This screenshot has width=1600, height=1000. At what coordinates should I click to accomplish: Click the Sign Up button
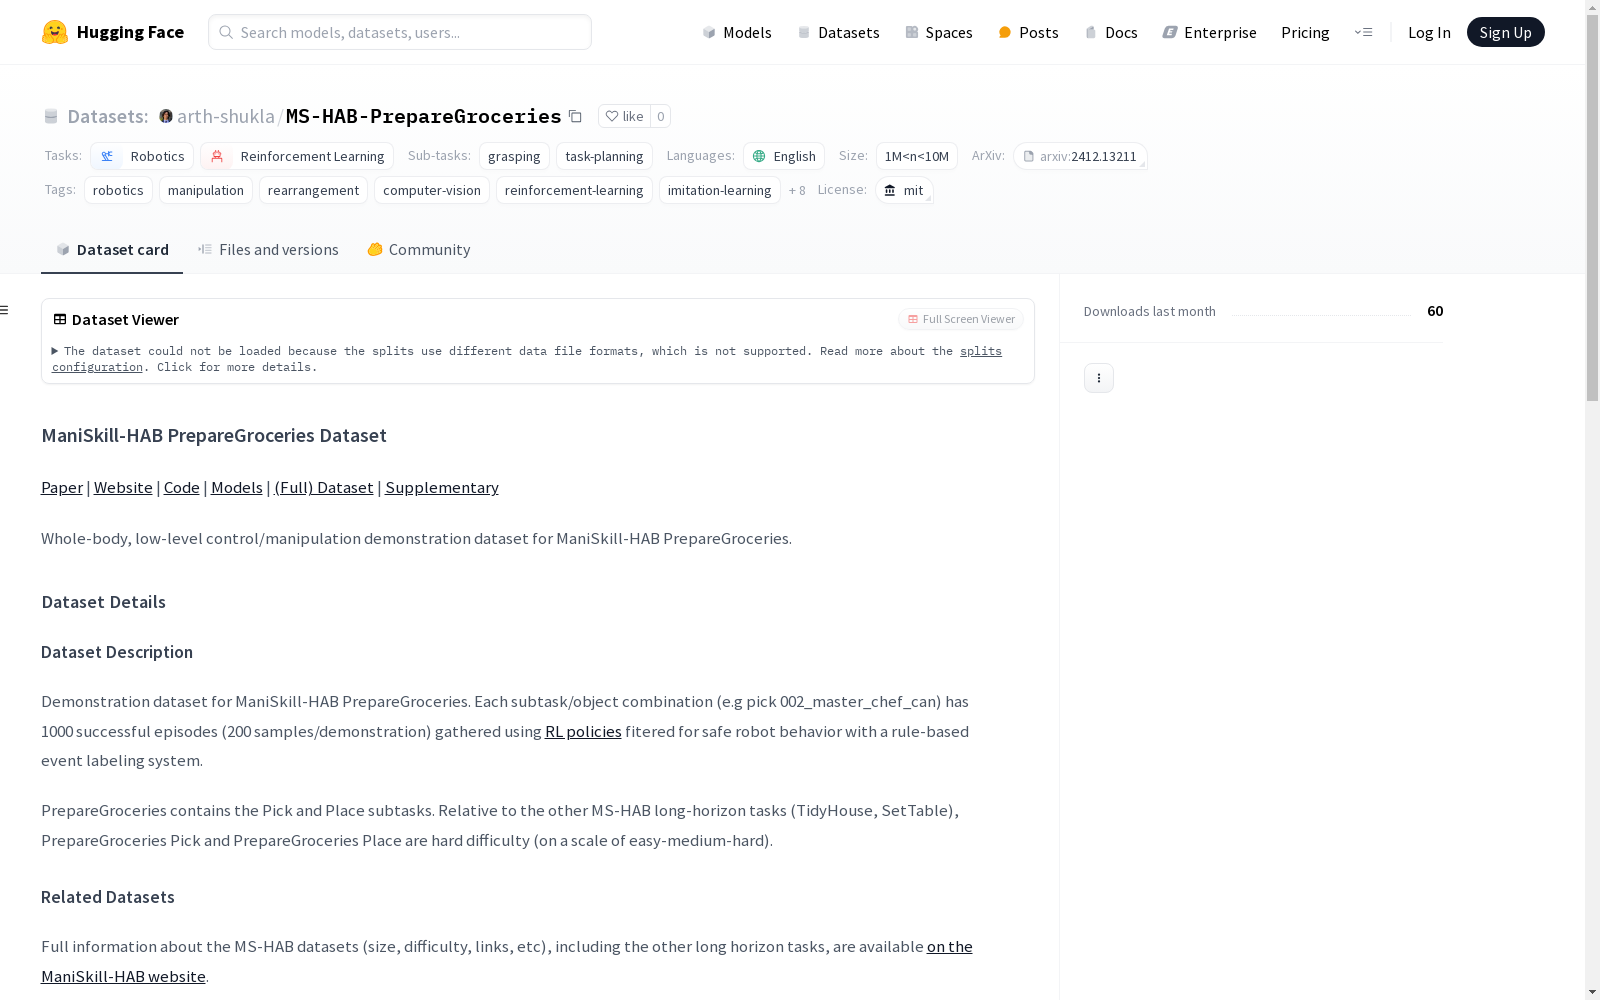coord(1505,32)
